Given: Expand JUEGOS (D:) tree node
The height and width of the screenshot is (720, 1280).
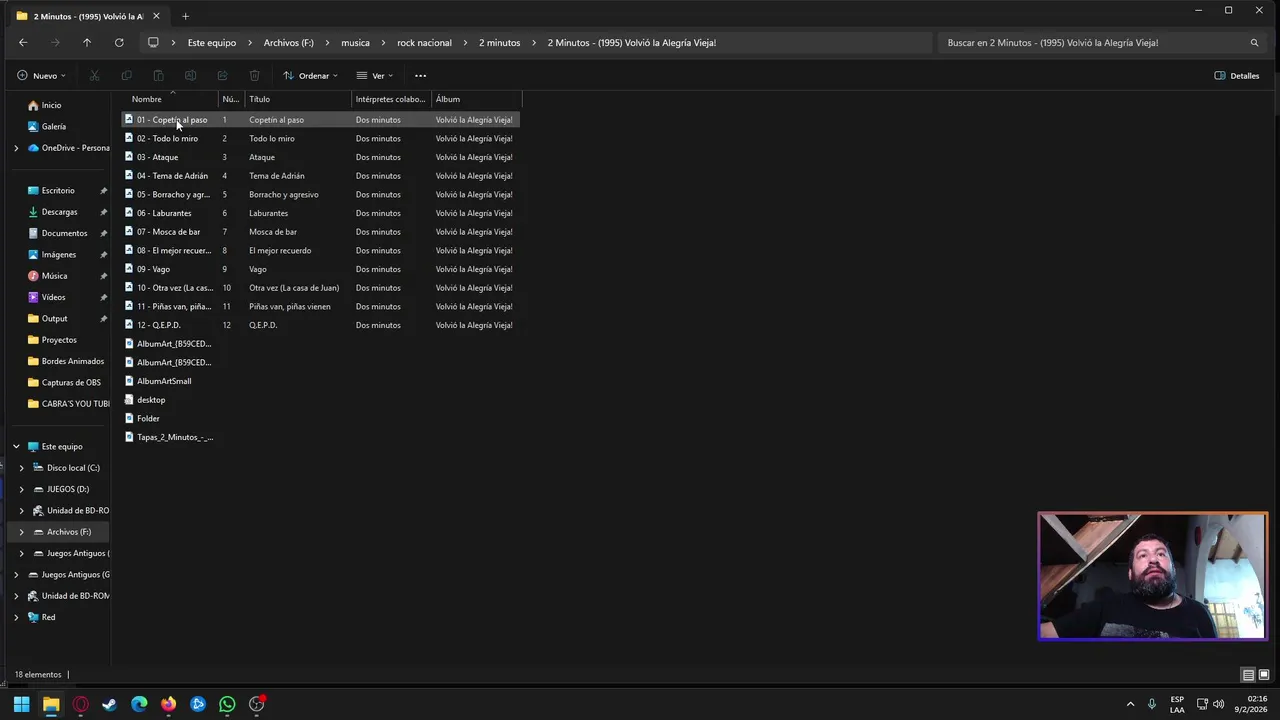Looking at the screenshot, I should (x=22, y=489).
